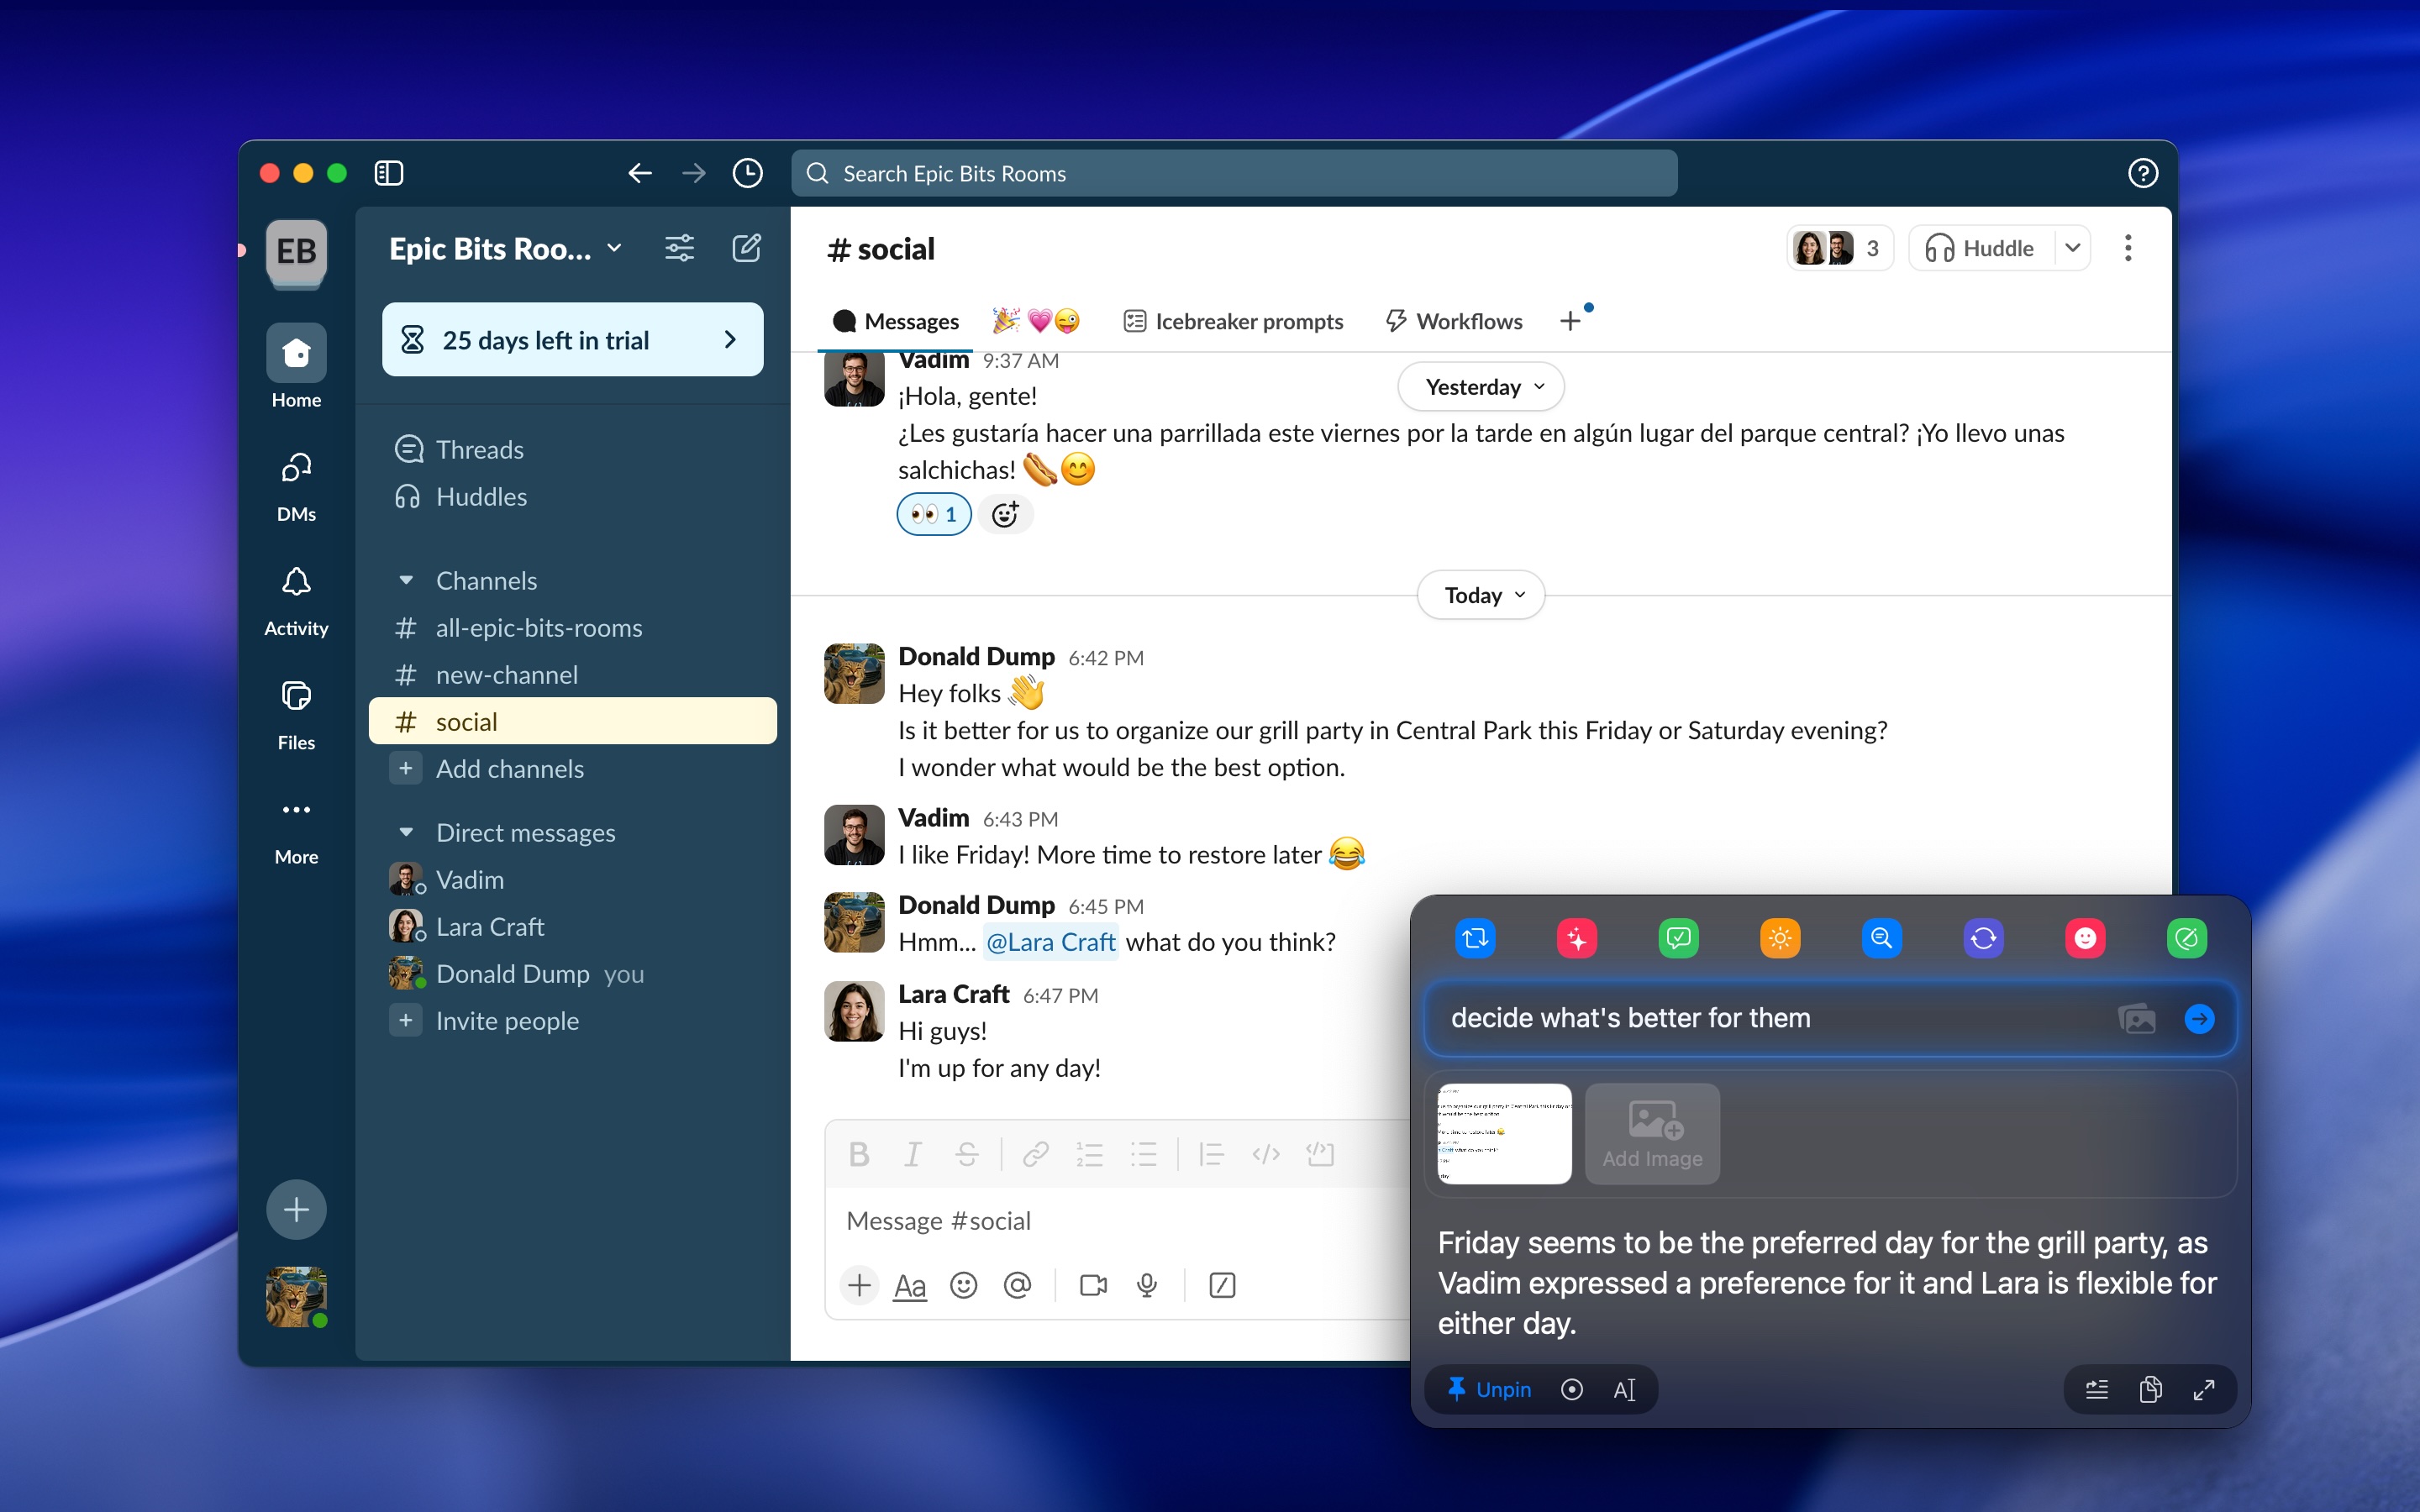2420x1512 pixels.
Task: Unpin the floating AI panel
Action: coord(1489,1389)
